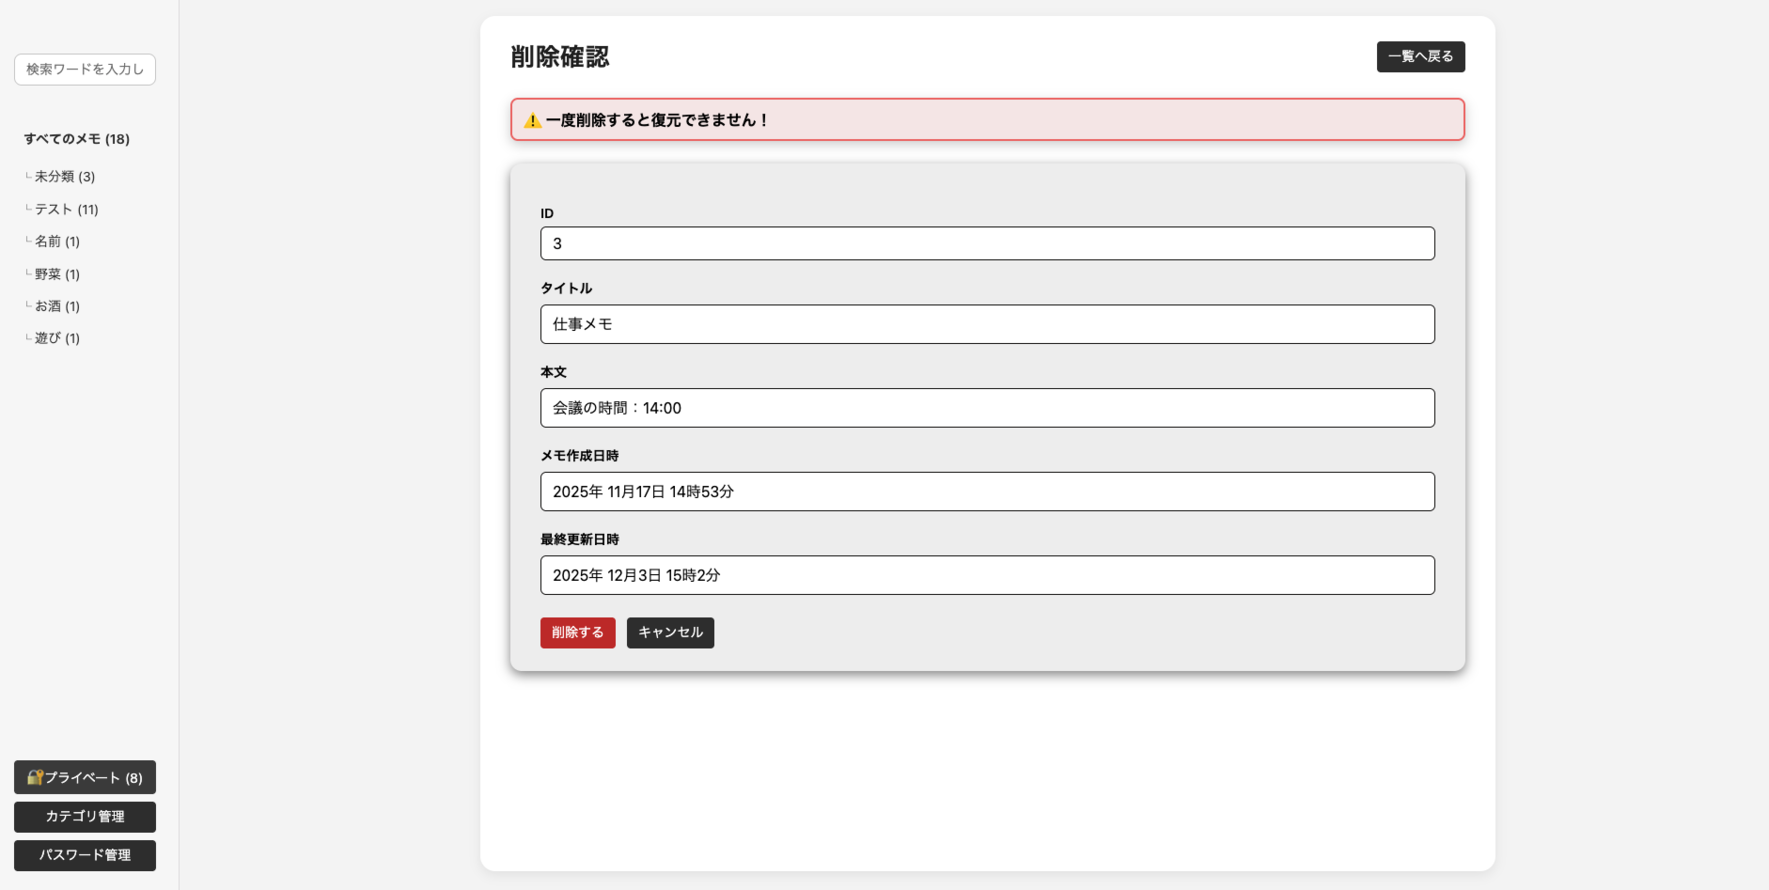This screenshot has height=890, width=1769.
Task: Select すべてのメモ (18) in sidebar
Action: coord(77,139)
